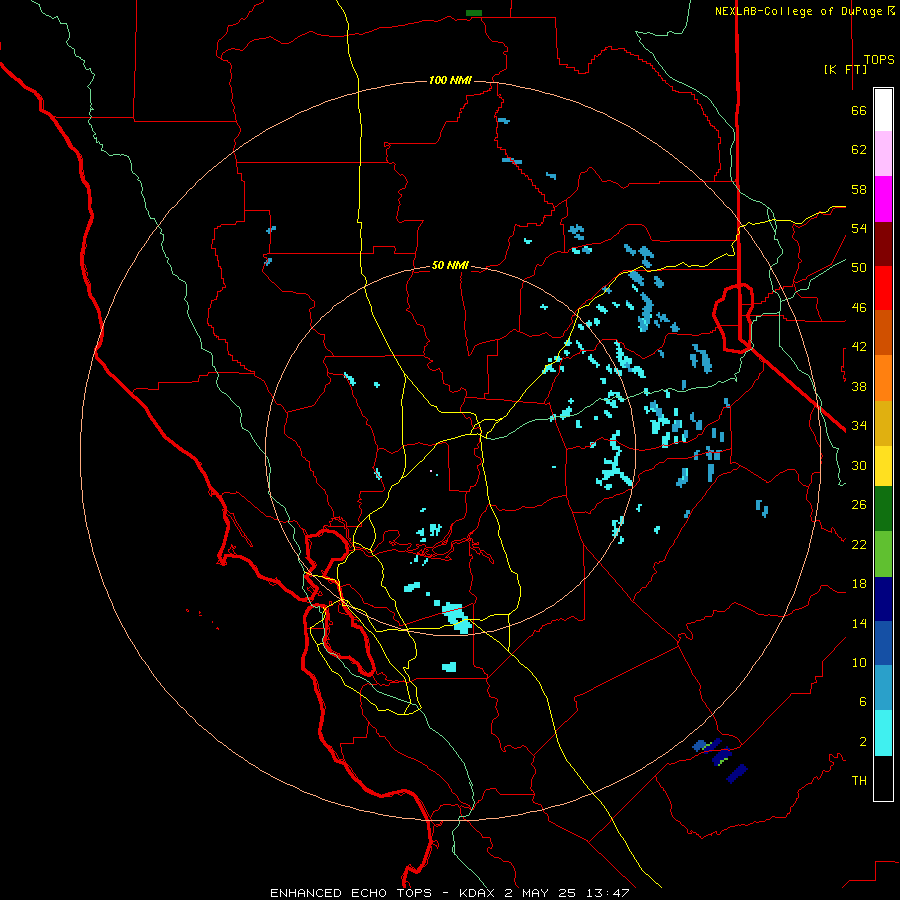Click the TOPS legend title
The height and width of the screenshot is (900, 900).
(879, 60)
